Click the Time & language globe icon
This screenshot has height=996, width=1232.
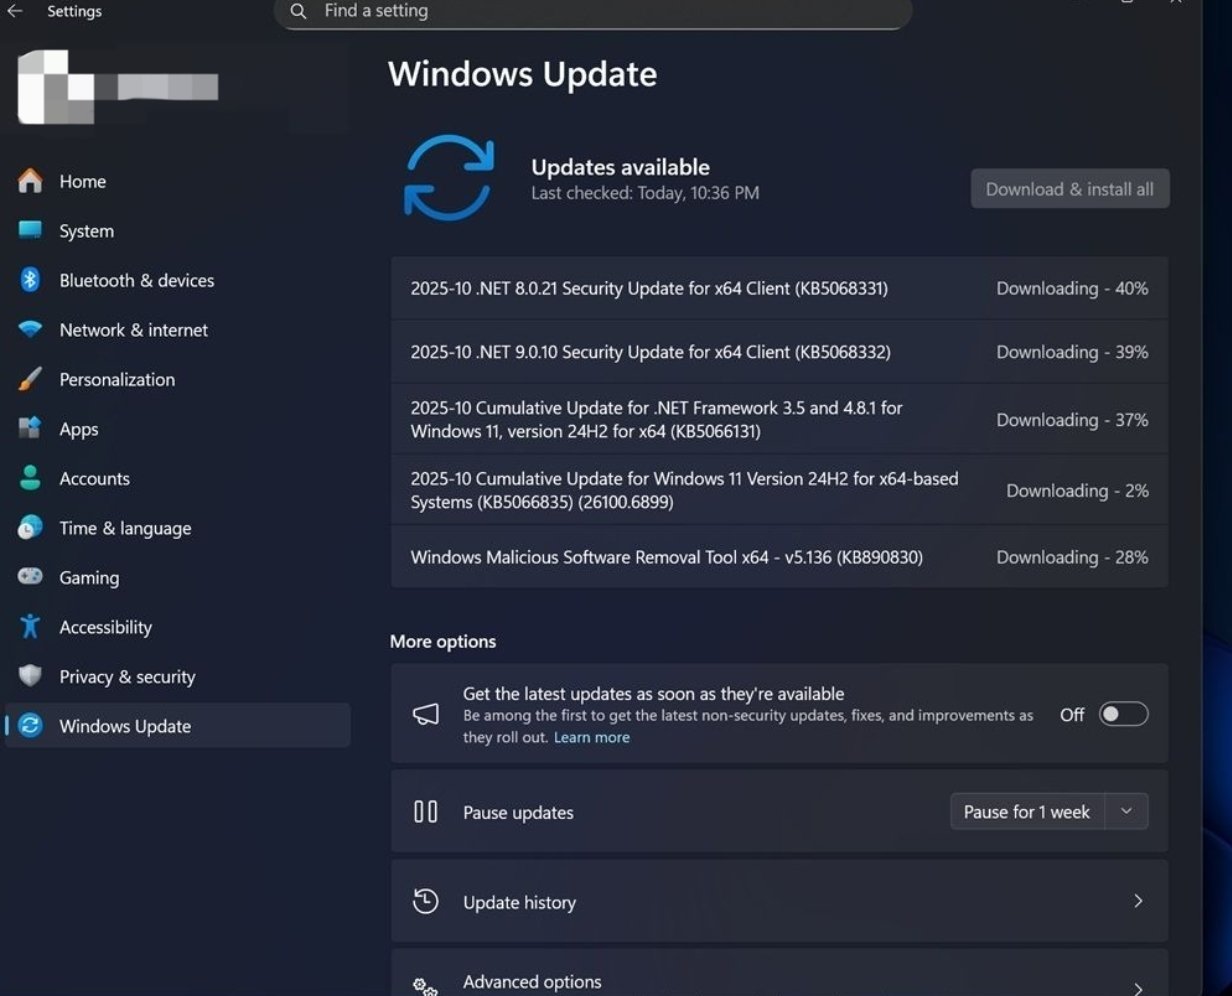click(31, 527)
